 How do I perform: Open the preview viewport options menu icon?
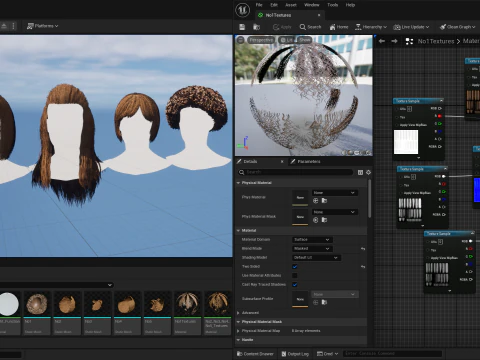coord(240,40)
